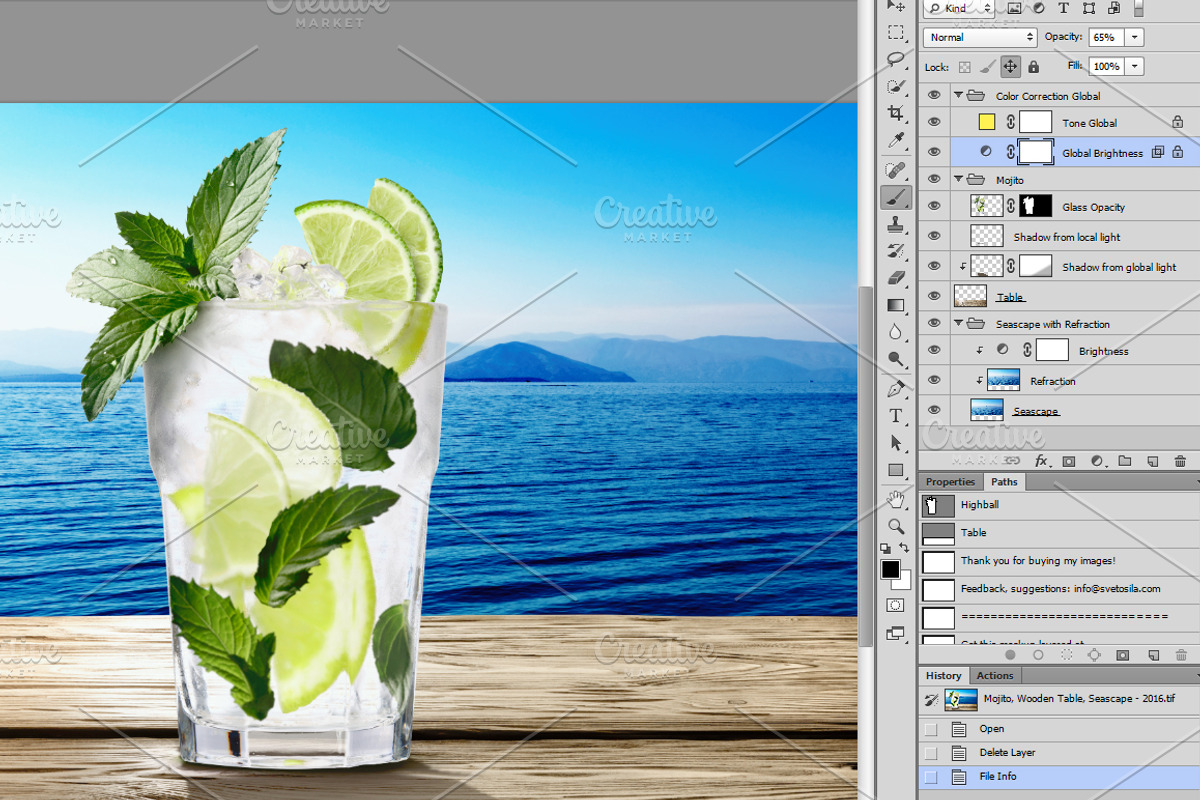Change screen mode from toolbar
Screen dimensions: 1200x800
pyautogui.click(x=896, y=633)
